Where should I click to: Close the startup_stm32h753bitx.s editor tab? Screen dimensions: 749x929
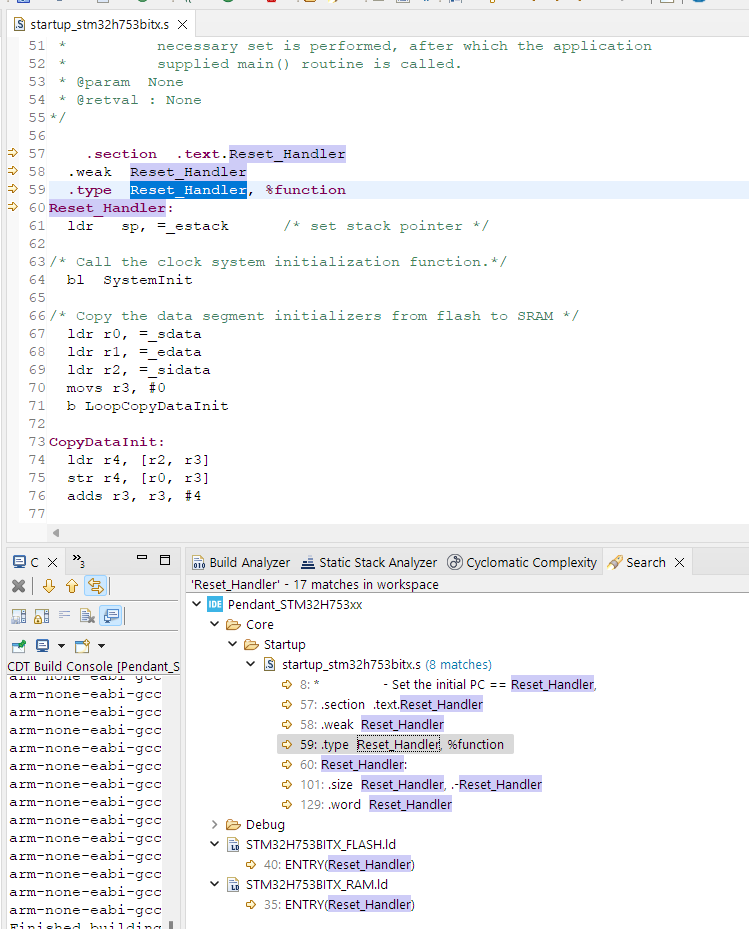pyautogui.click(x=180, y=24)
